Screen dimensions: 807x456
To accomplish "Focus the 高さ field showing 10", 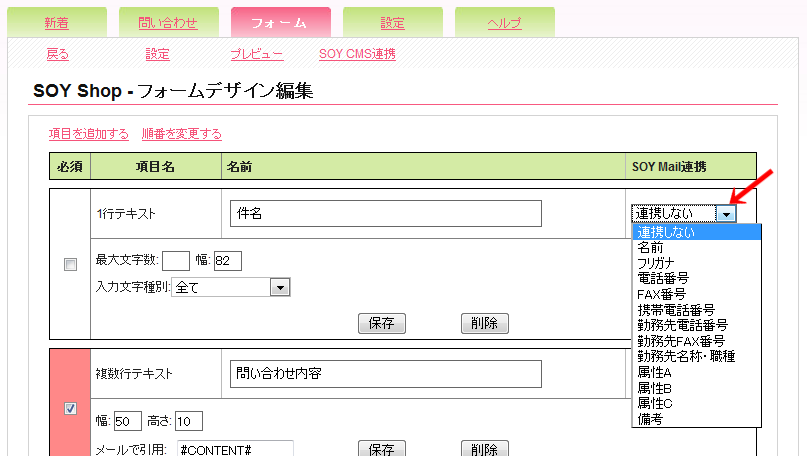I will coord(189,421).
